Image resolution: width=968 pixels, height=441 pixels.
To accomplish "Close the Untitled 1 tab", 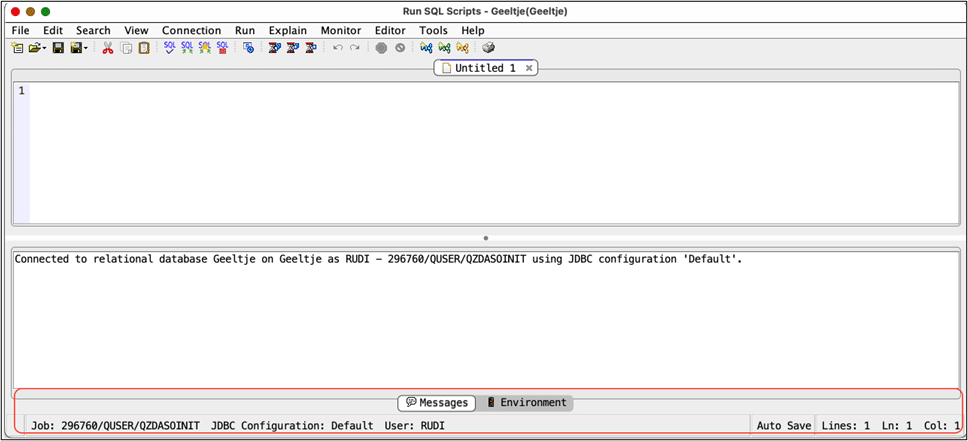I will (x=529, y=68).
